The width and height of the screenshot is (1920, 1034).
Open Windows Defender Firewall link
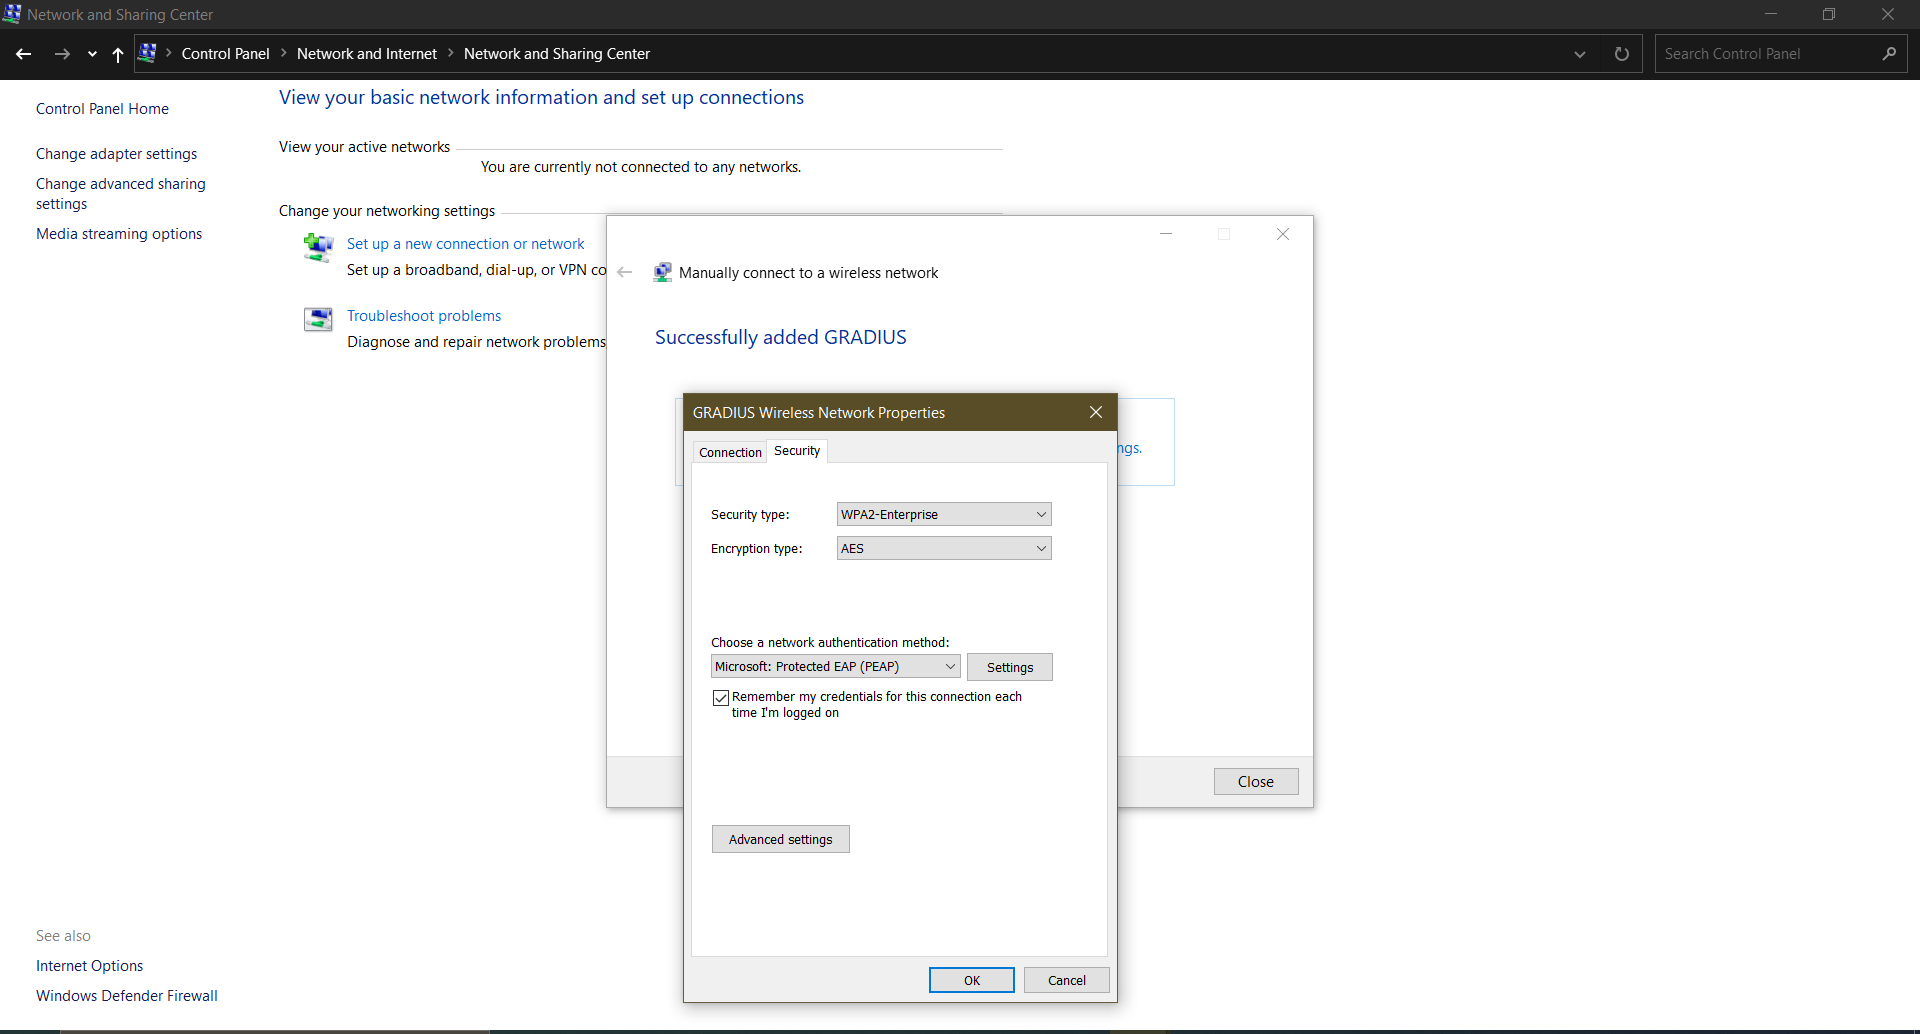tap(127, 996)
